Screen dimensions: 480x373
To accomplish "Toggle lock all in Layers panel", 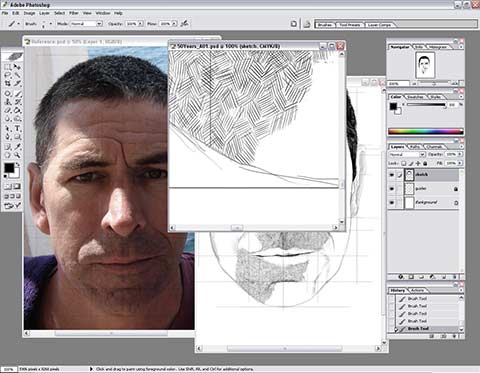I will click(x=425, y=163).
